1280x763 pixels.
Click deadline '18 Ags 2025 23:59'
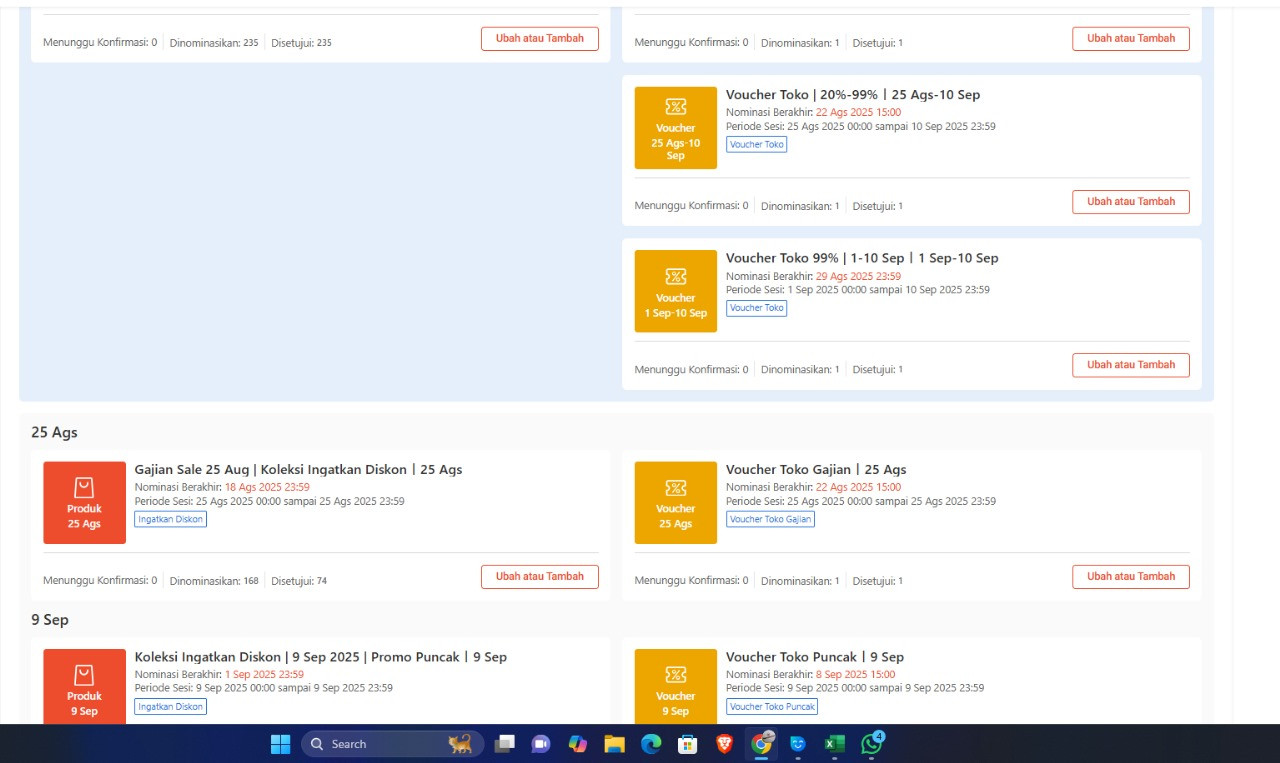pyautogui.click(x=267, y=488)
